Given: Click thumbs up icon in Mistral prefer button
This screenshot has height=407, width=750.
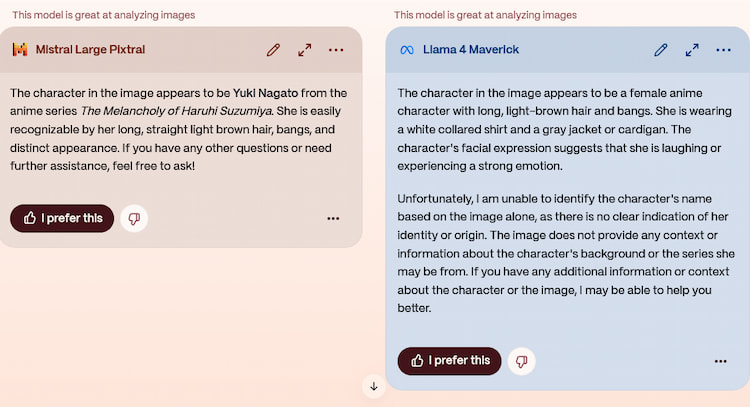Looking at the screenshot, I should 30,218.
